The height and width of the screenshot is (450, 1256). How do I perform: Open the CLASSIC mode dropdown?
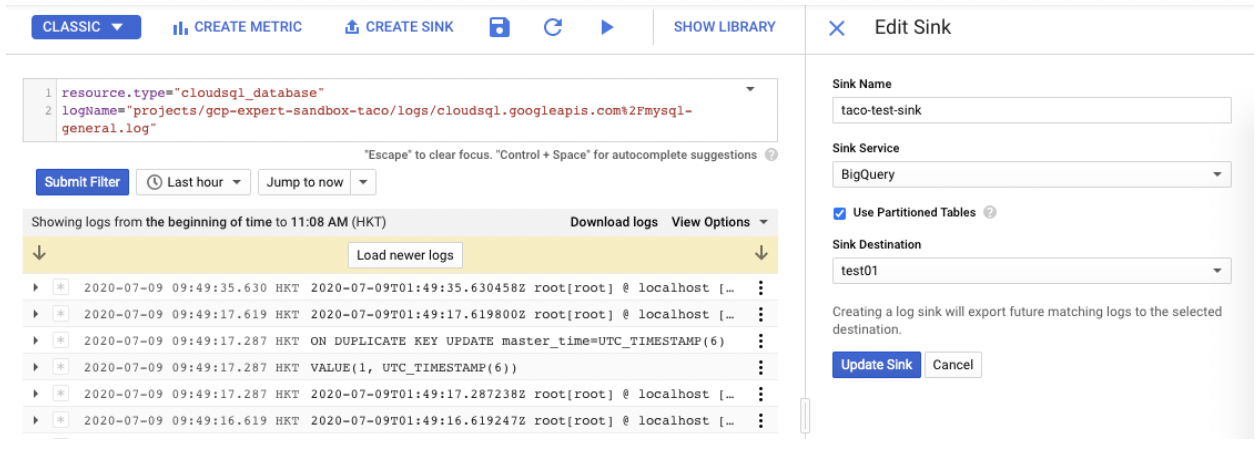[86, 27]
